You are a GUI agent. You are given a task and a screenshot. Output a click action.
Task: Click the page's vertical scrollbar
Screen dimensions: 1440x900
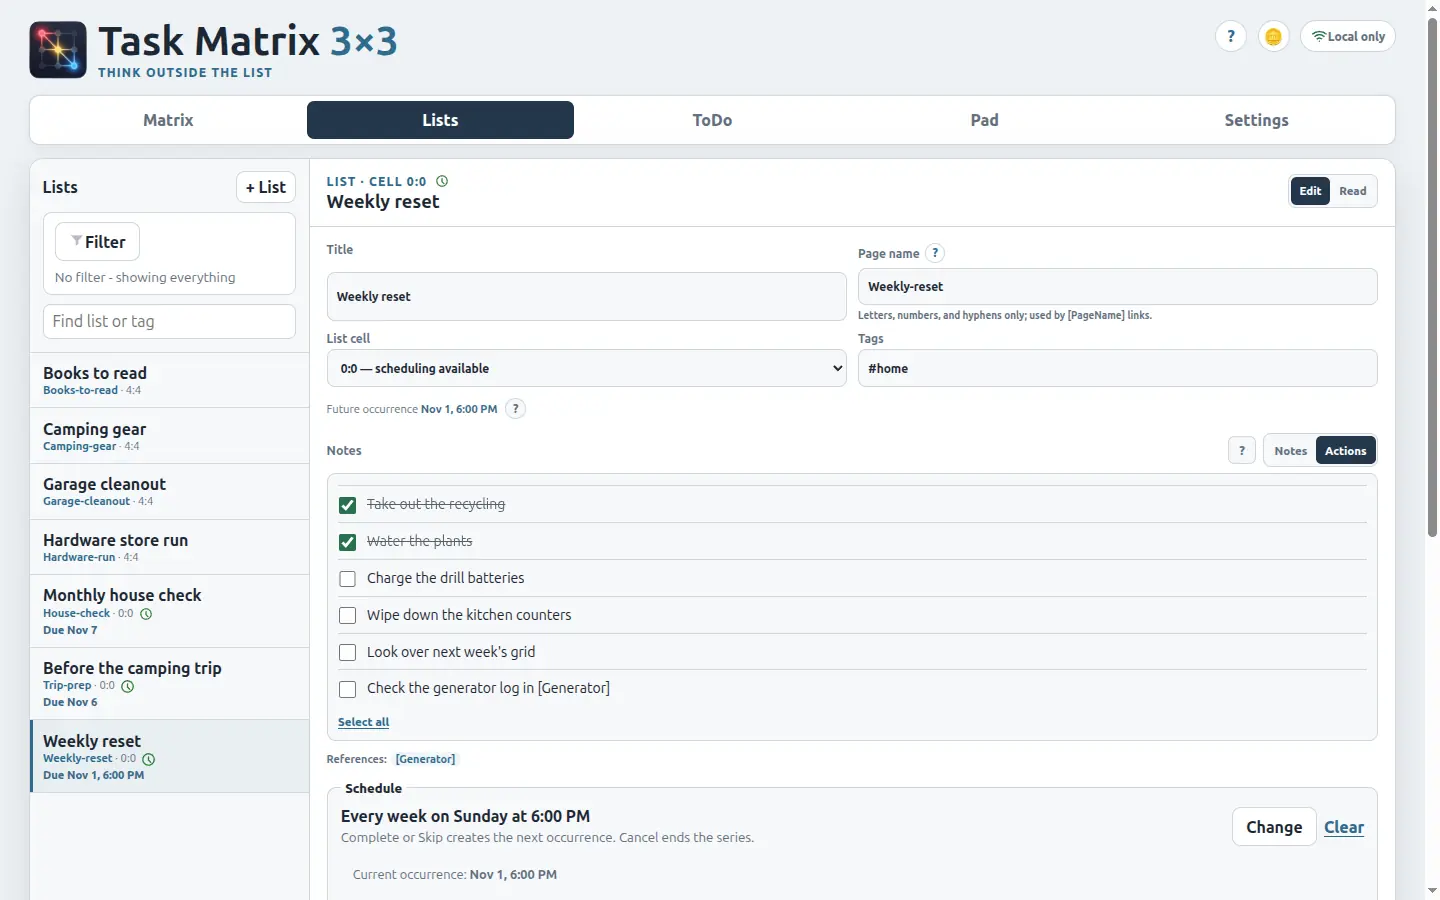tap(1432, 280)
